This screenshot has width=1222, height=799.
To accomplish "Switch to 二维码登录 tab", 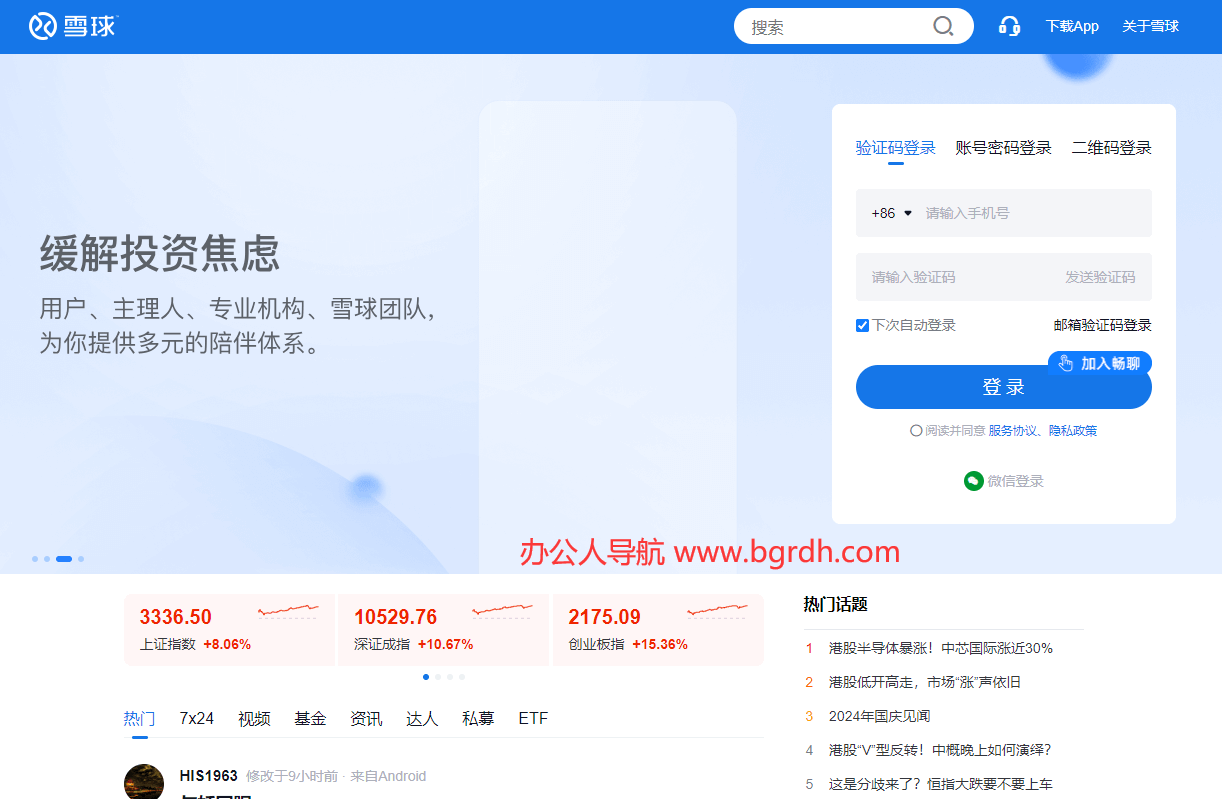I will pyautogui.click(x=1111, y=148).
